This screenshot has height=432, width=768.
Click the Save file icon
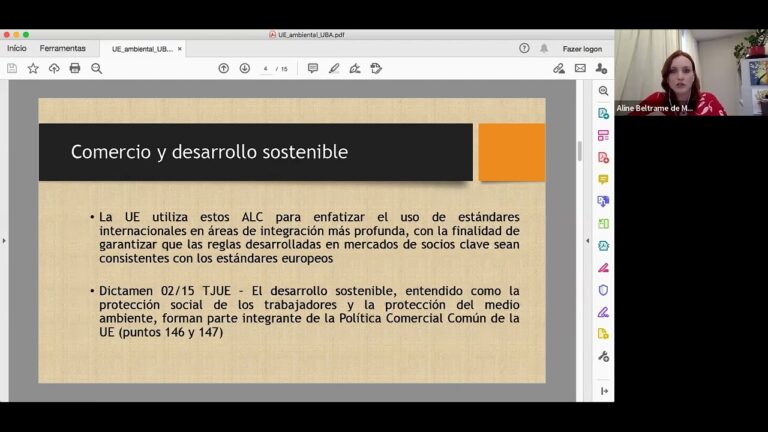(12, 69)
